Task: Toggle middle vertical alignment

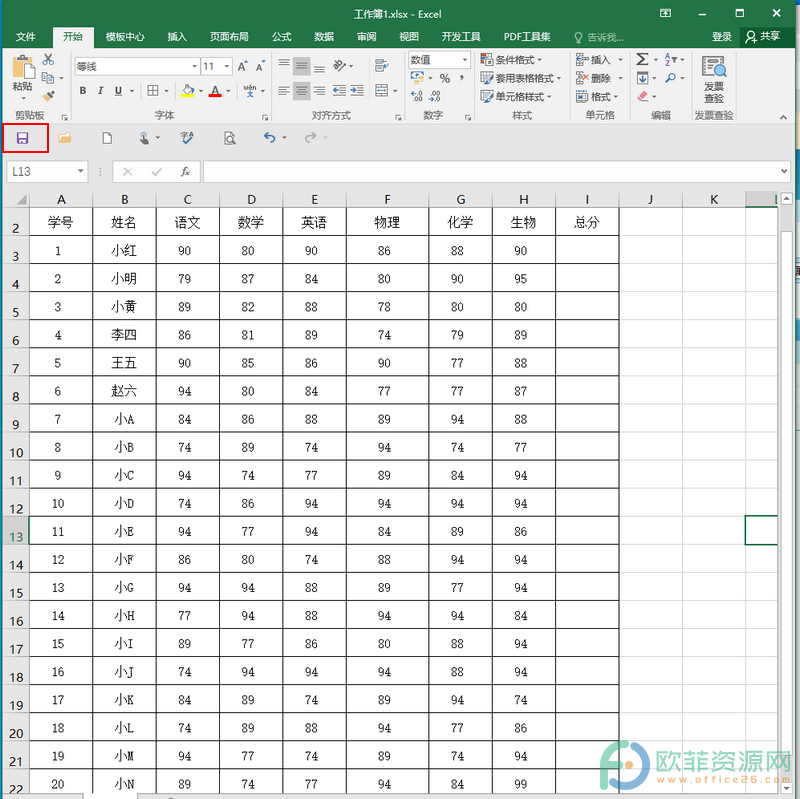Action: [302, 65]
